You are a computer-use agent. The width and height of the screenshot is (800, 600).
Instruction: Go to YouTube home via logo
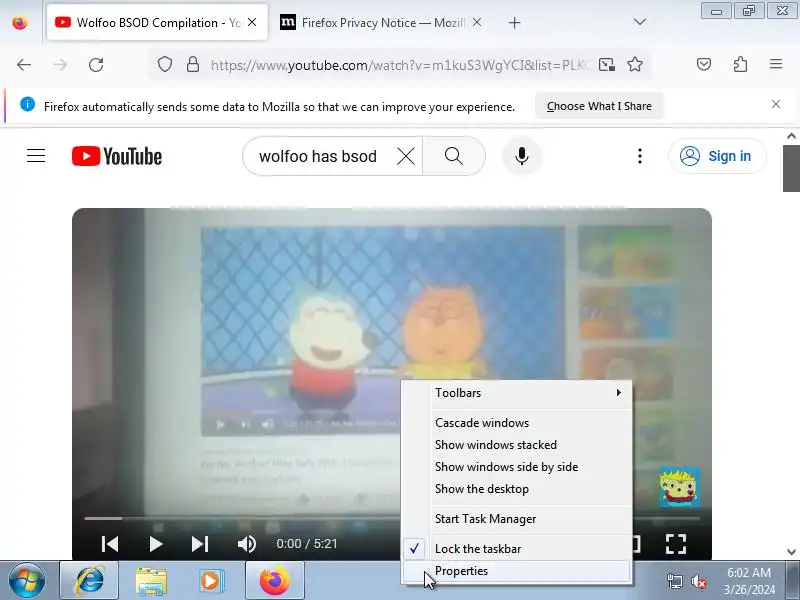pos(117,156)
